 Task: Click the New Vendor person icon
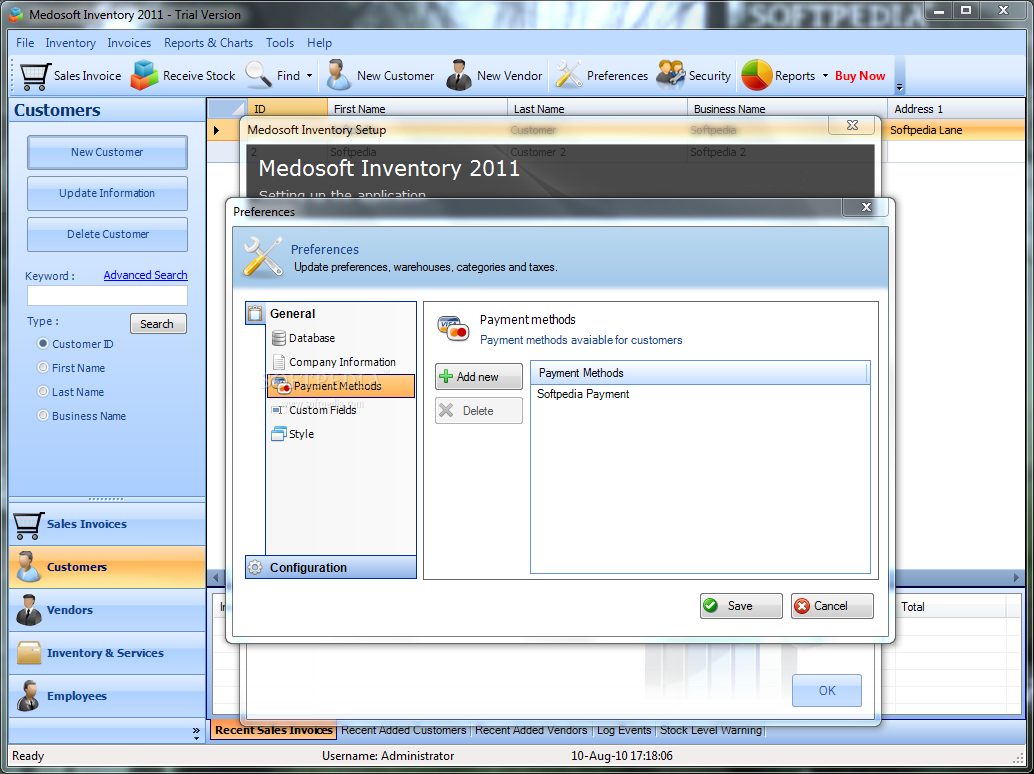point(458,75)
